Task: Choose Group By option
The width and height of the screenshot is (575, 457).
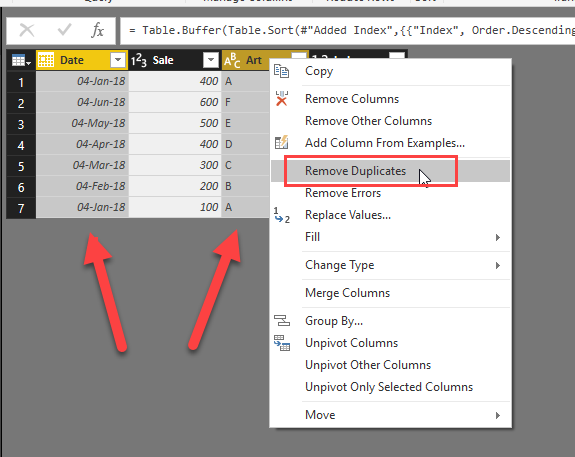Action: coord(390,321)
